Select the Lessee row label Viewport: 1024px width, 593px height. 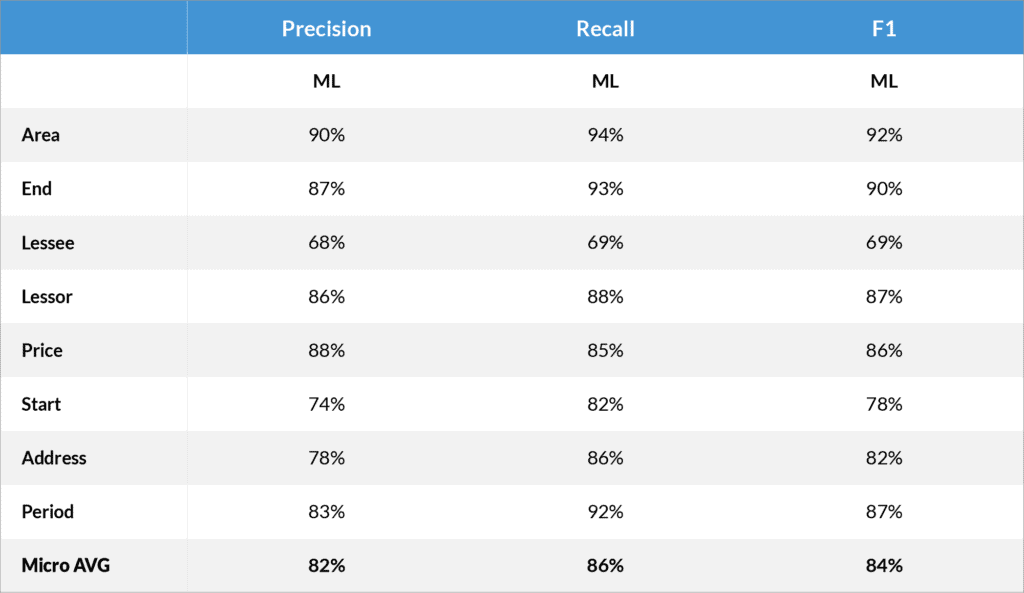pyautogui.click(x=48, y=243)
